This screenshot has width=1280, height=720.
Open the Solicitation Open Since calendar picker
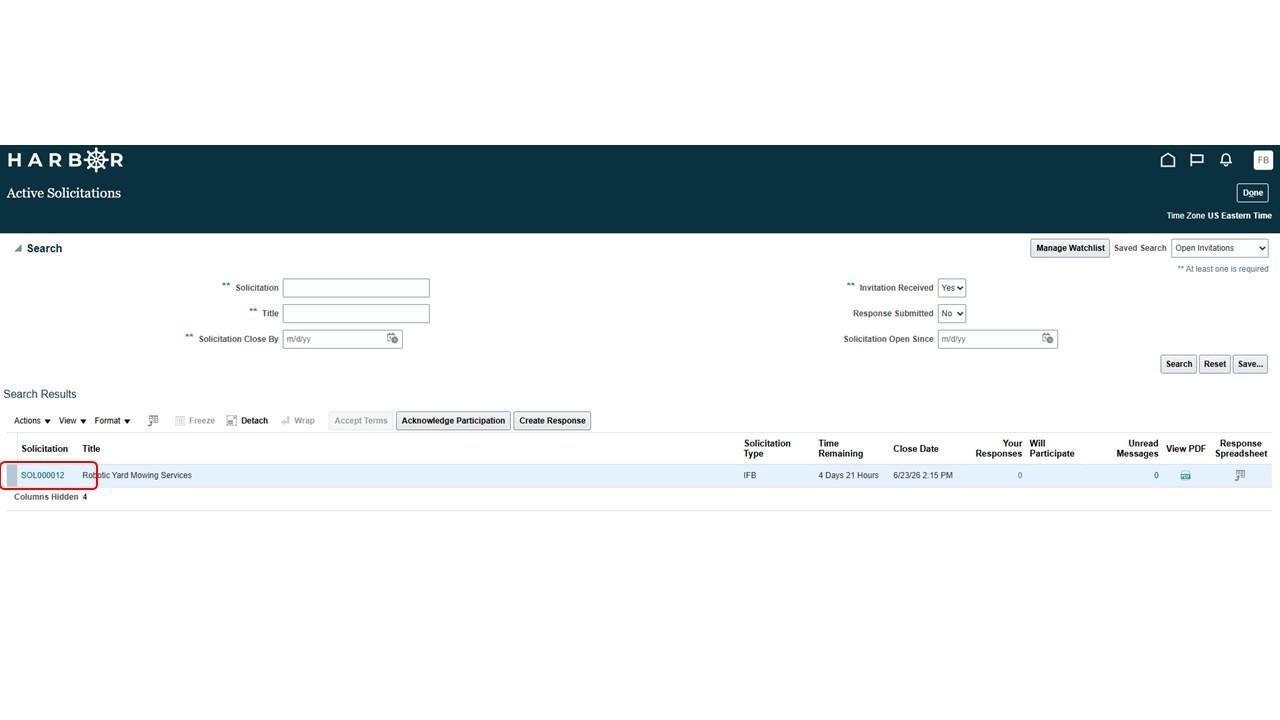pos(1048,339)
